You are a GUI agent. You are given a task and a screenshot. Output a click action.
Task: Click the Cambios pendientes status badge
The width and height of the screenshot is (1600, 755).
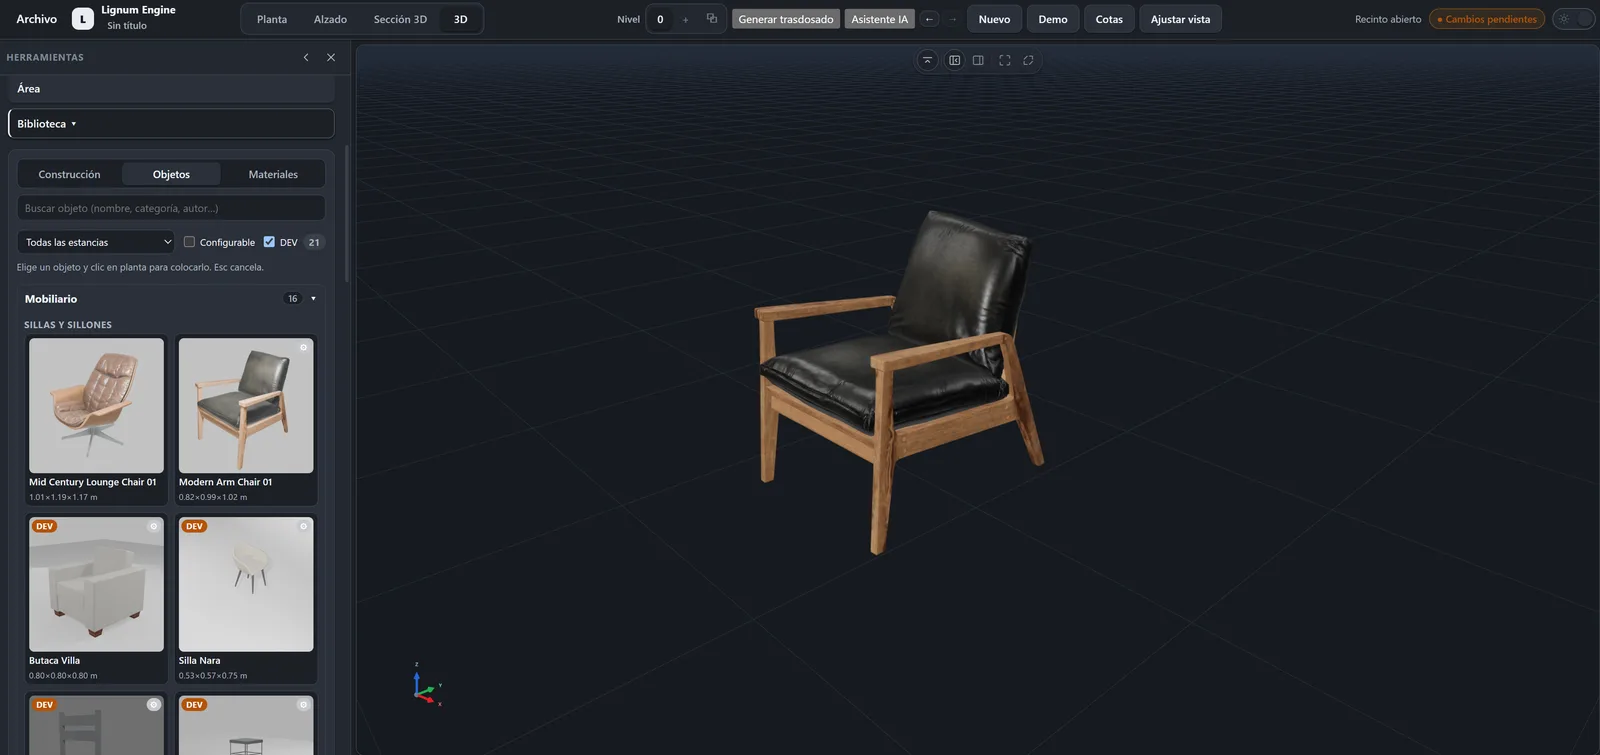point(1487,19)
